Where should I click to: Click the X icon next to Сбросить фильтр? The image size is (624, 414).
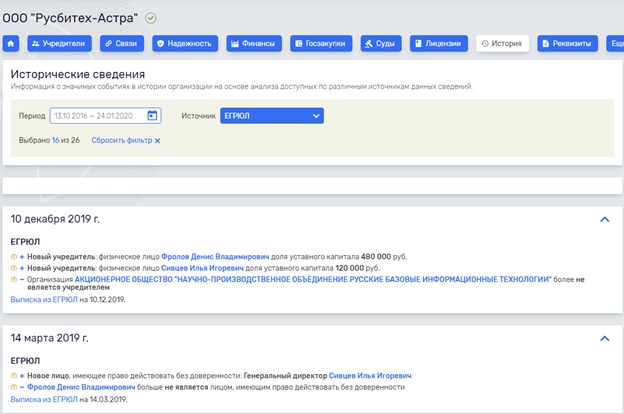158,141
